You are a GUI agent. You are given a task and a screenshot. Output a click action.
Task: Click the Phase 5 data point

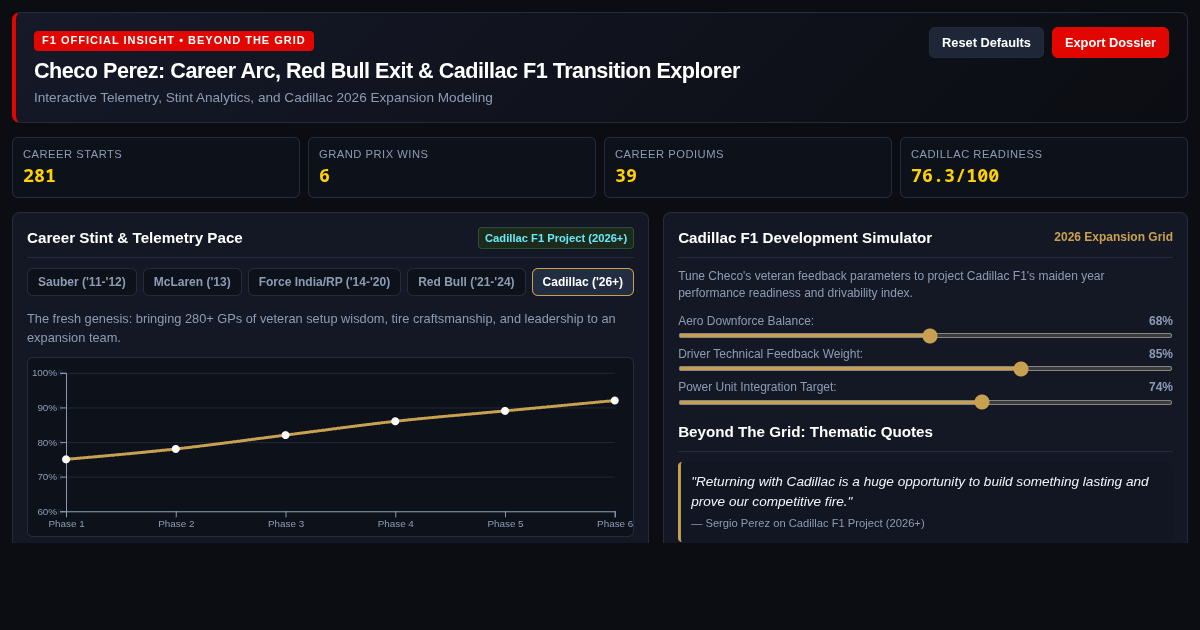tap(505, 411)
